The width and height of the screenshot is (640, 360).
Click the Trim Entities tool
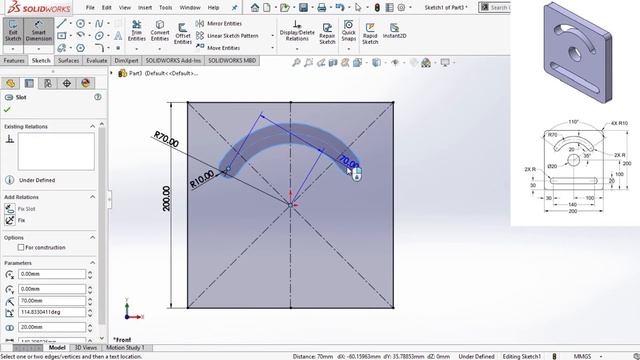pyautogui.click(x=136, y=31)
